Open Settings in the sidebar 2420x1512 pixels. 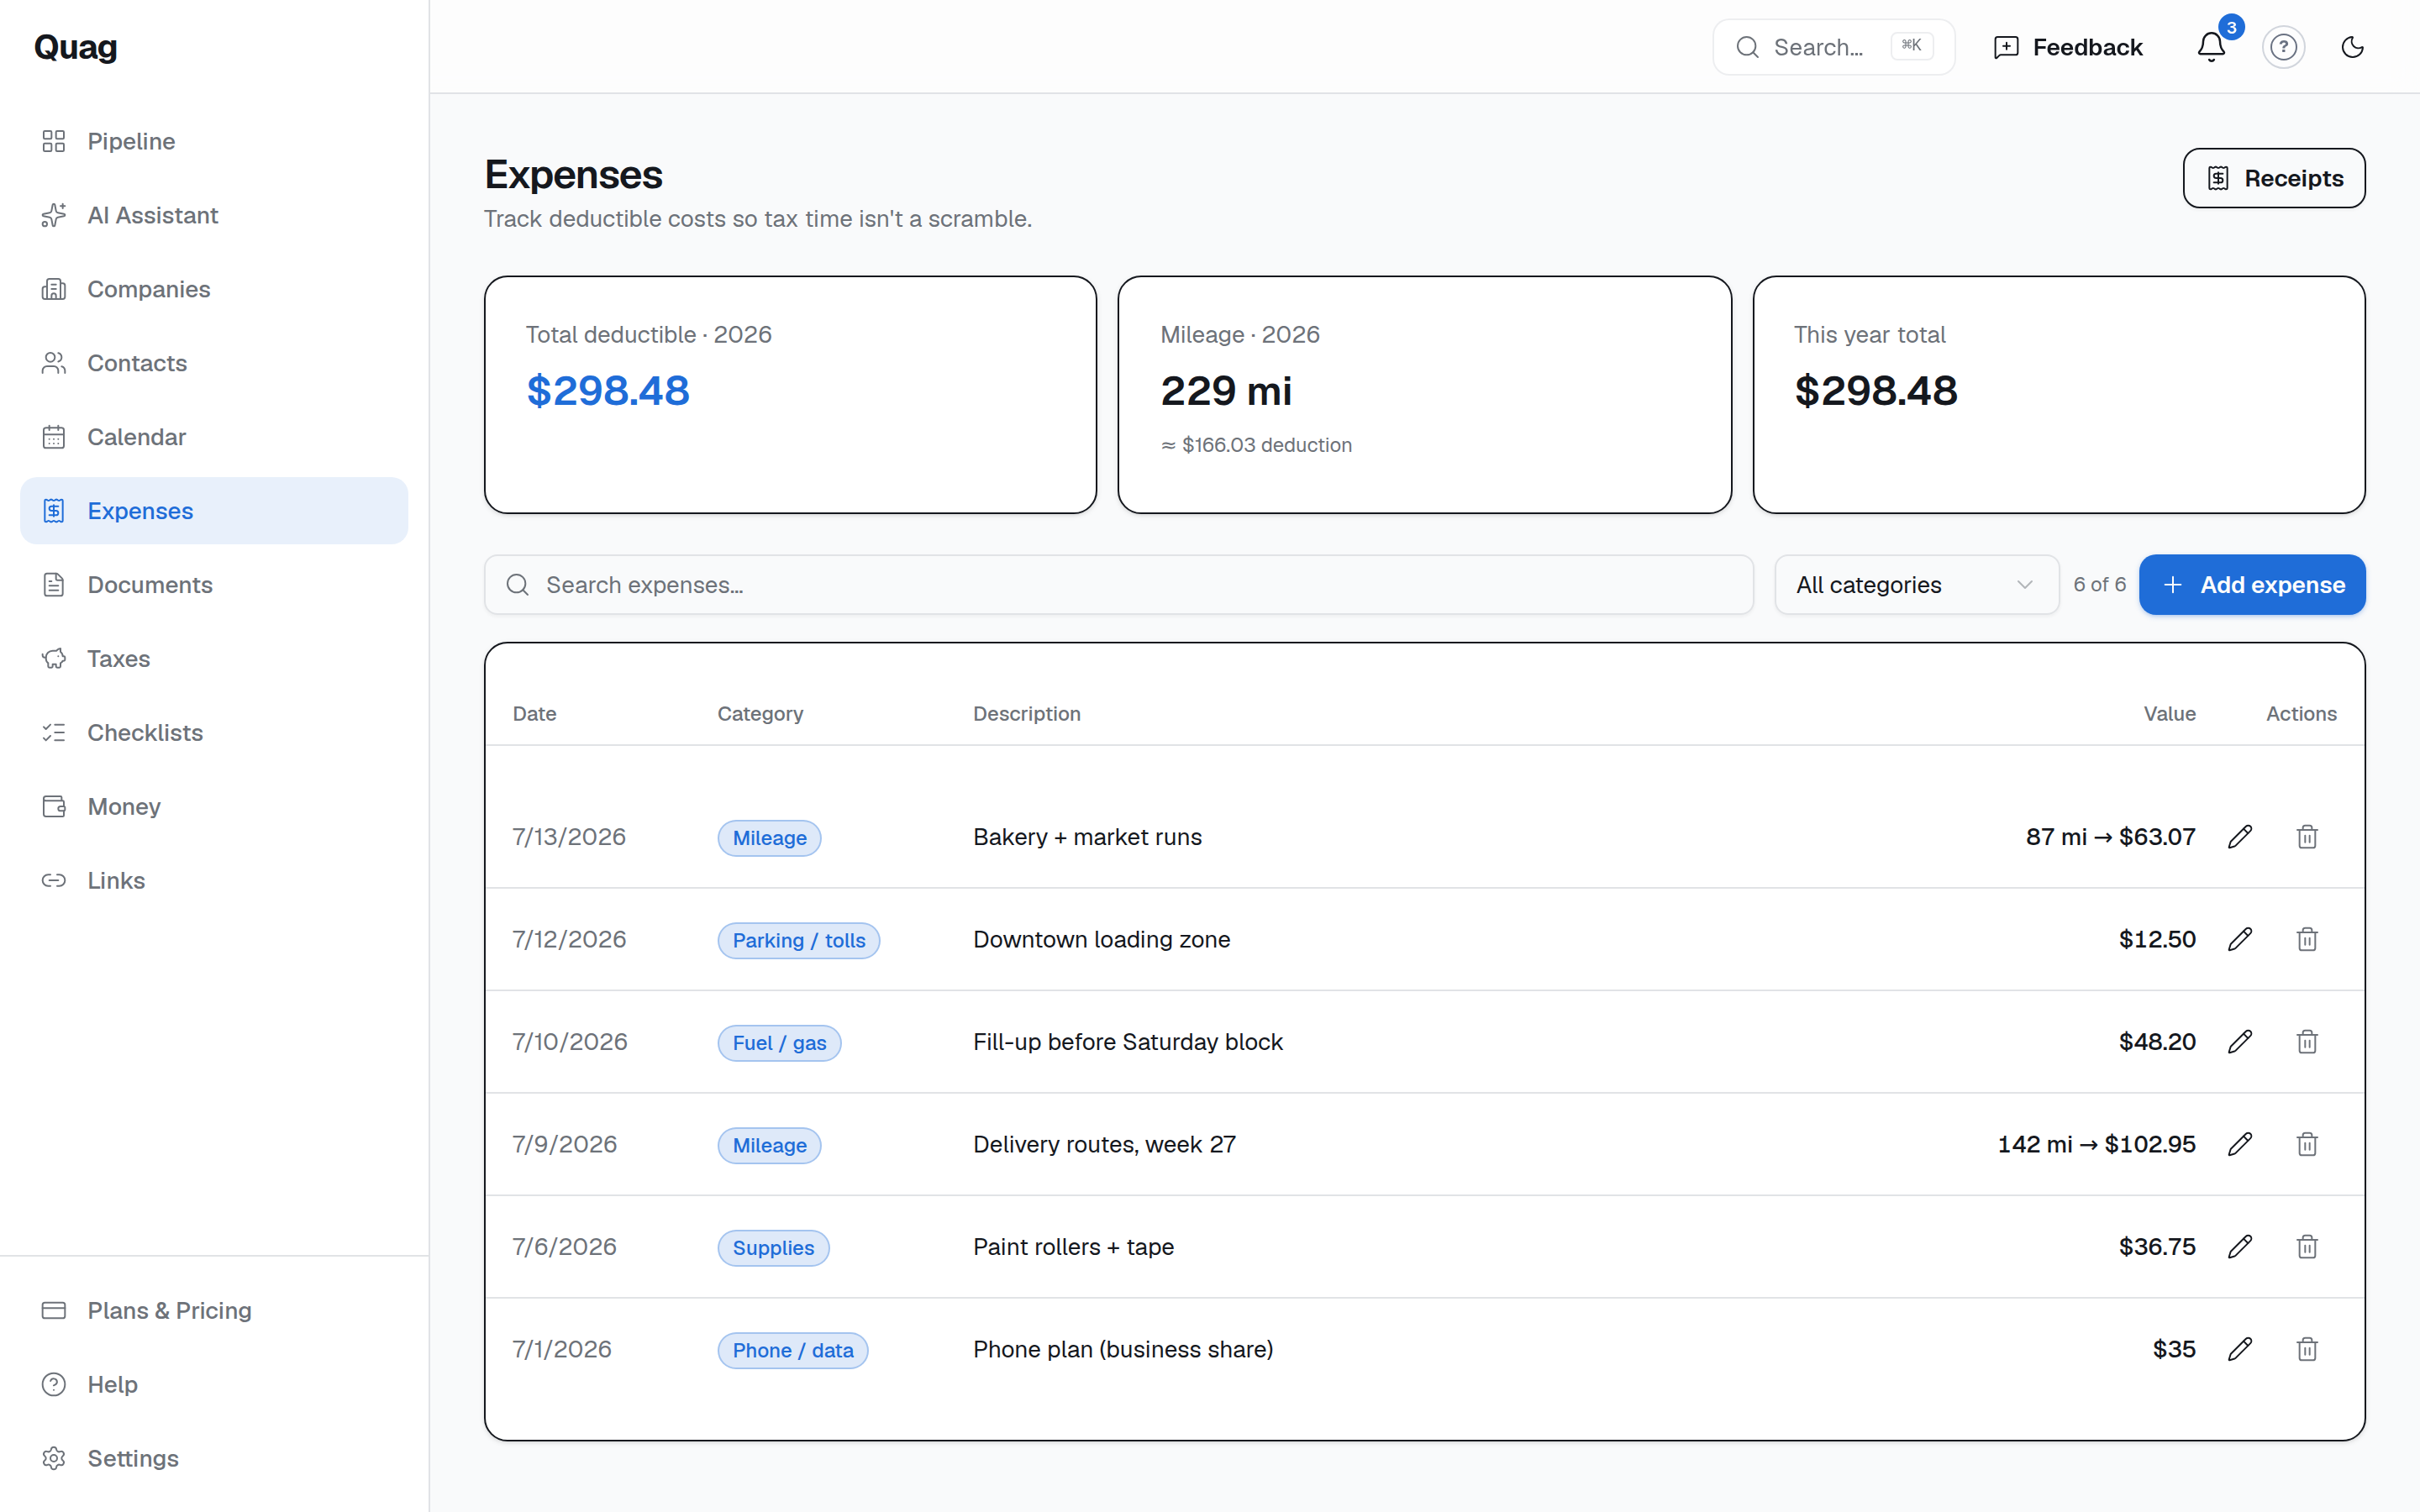click(x=214, y=1458)
